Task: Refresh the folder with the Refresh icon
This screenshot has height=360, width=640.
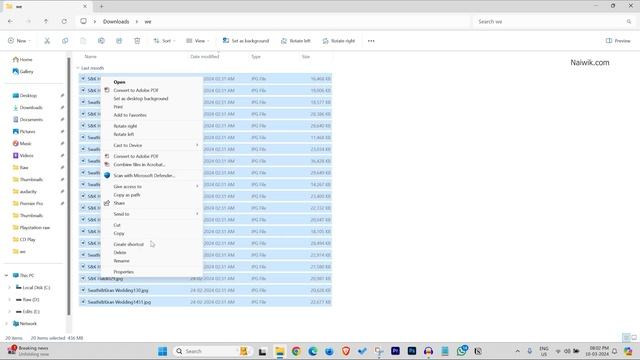Action: click(x=64, y=21)
